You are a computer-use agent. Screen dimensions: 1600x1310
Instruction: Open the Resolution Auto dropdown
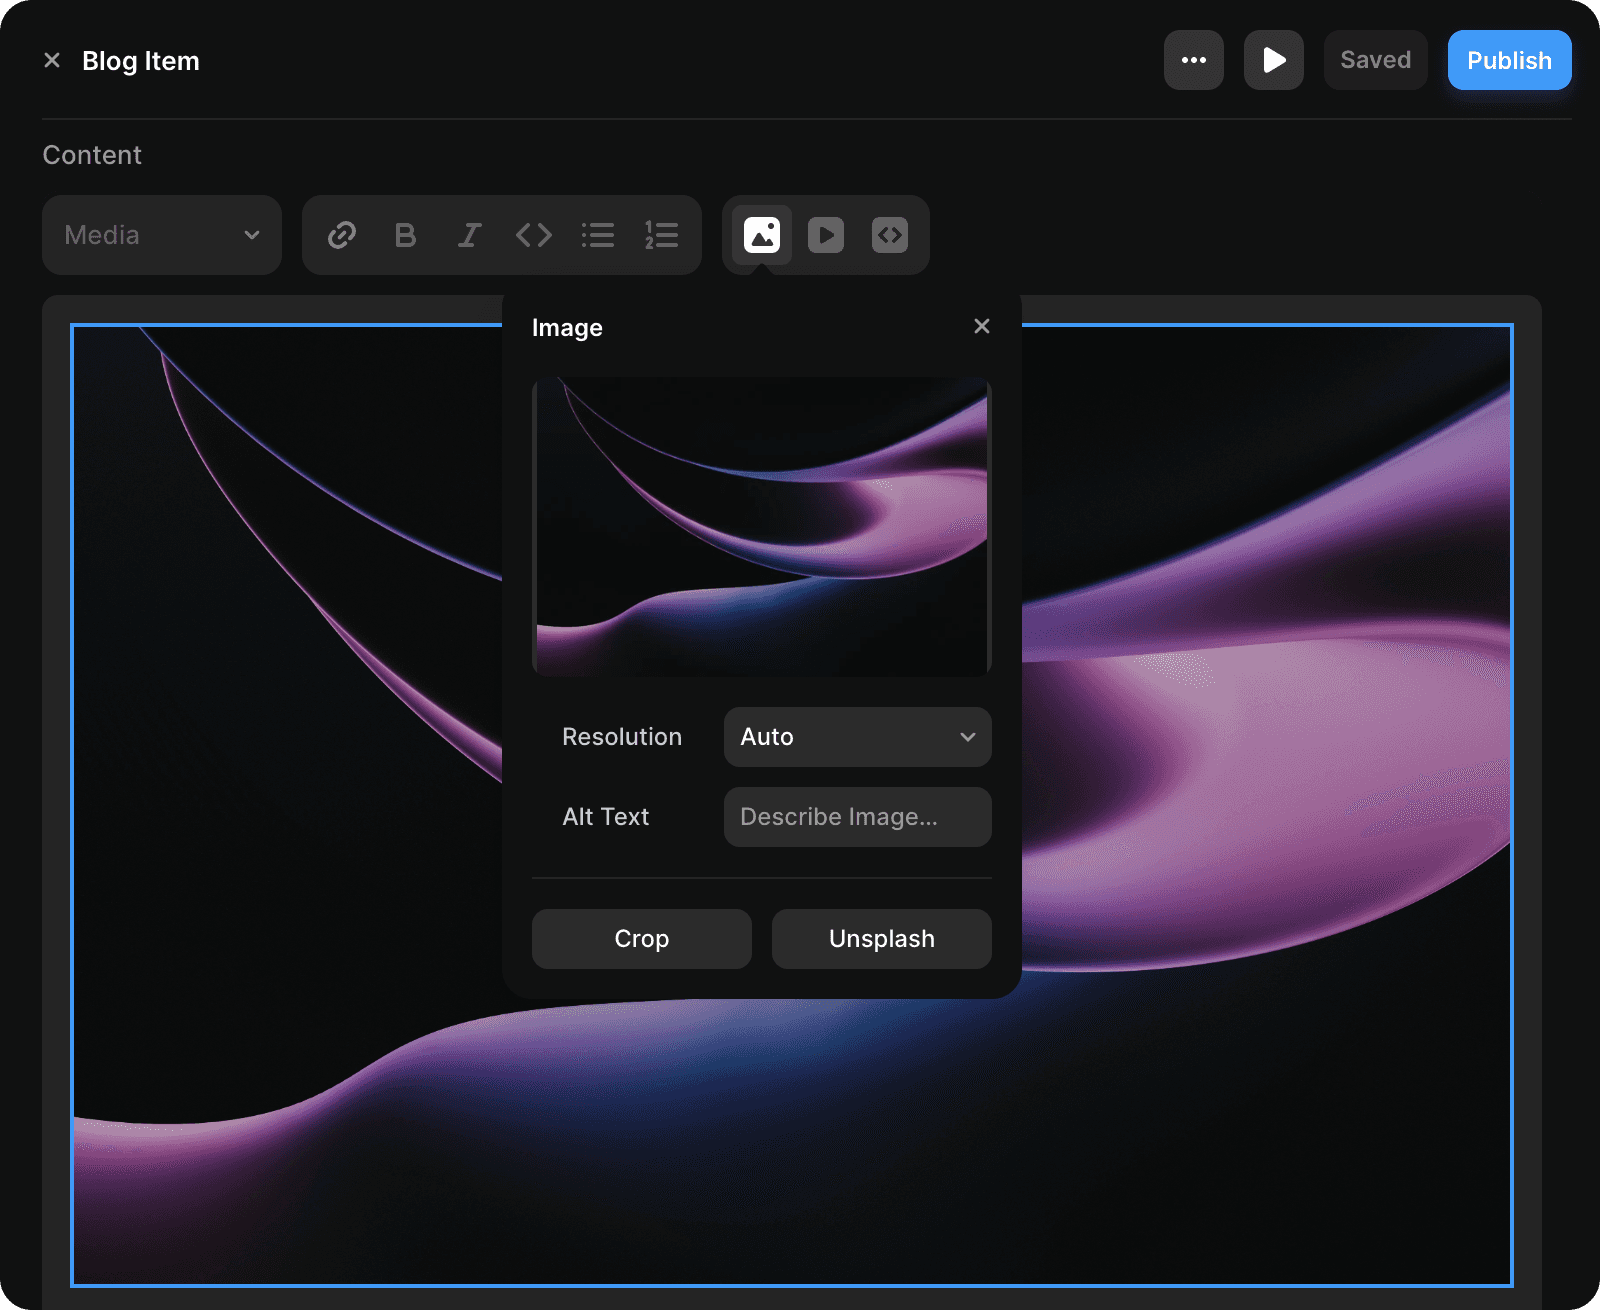coord(857,737)
